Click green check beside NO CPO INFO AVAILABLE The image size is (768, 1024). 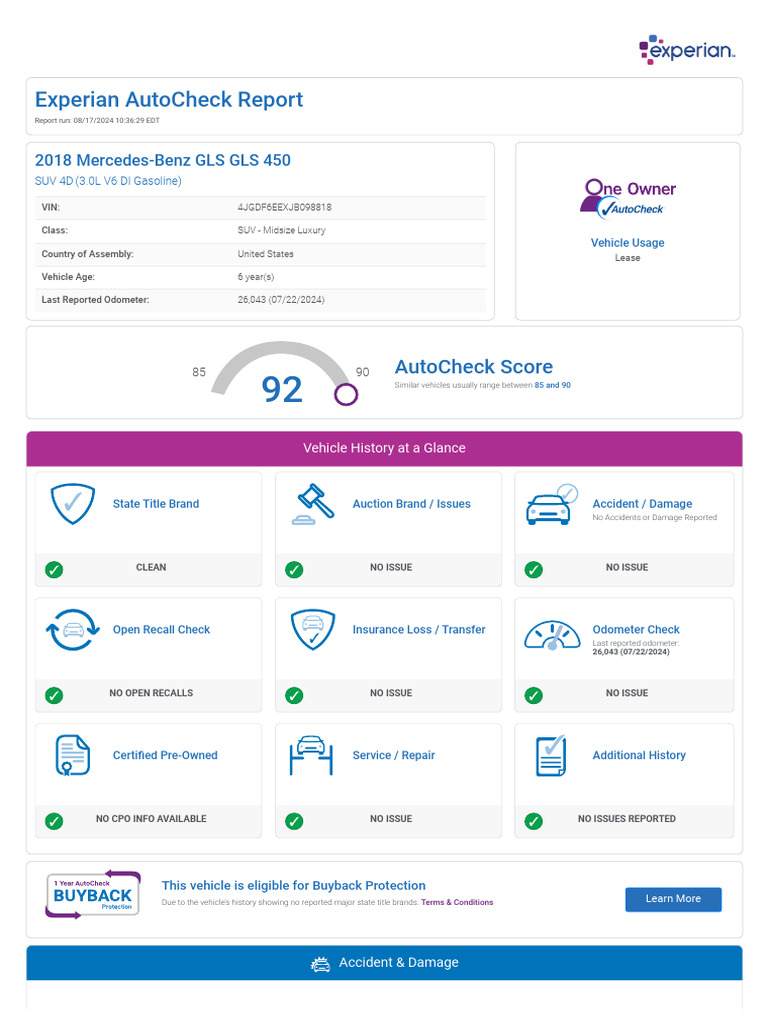click(x=54, y=821)
